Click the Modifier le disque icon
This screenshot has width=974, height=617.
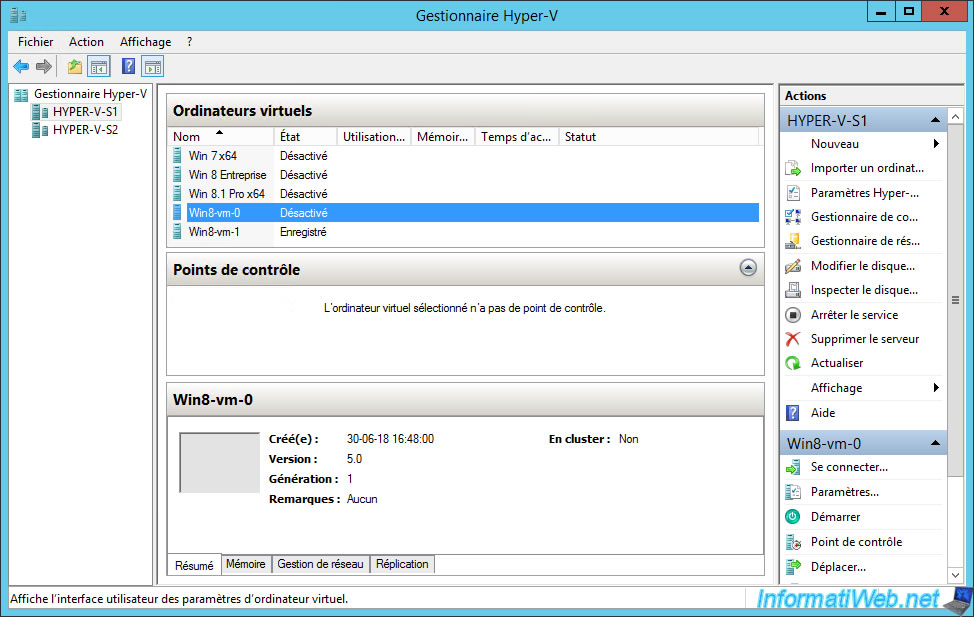[793, 266]
